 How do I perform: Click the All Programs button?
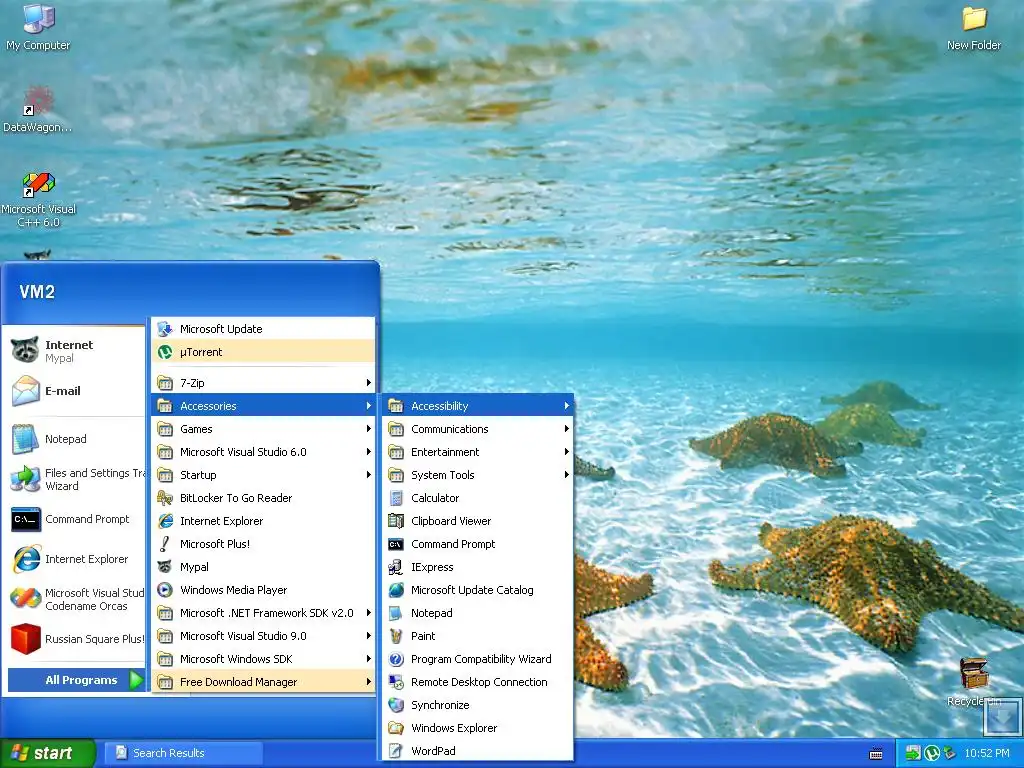click(76, 680)
